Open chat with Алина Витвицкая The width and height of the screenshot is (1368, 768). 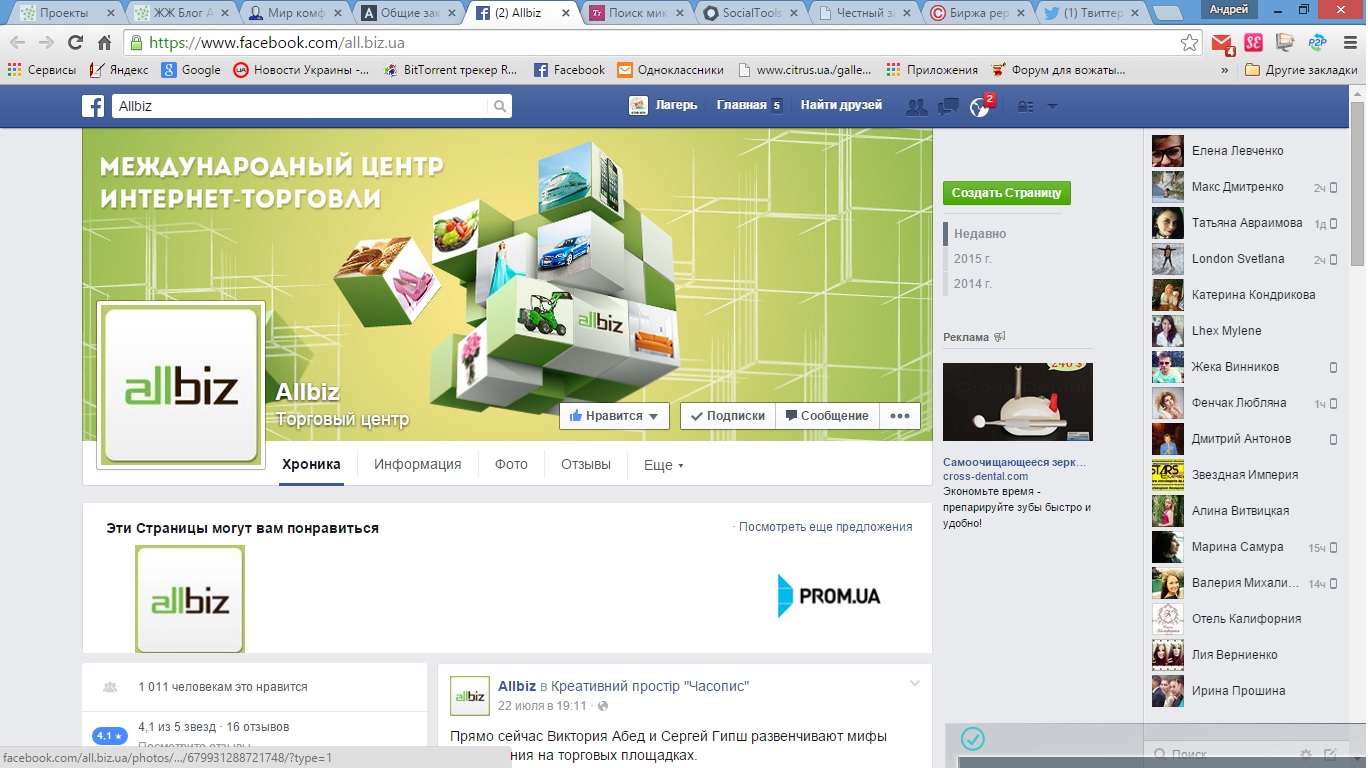click(x=1247, y=511)
